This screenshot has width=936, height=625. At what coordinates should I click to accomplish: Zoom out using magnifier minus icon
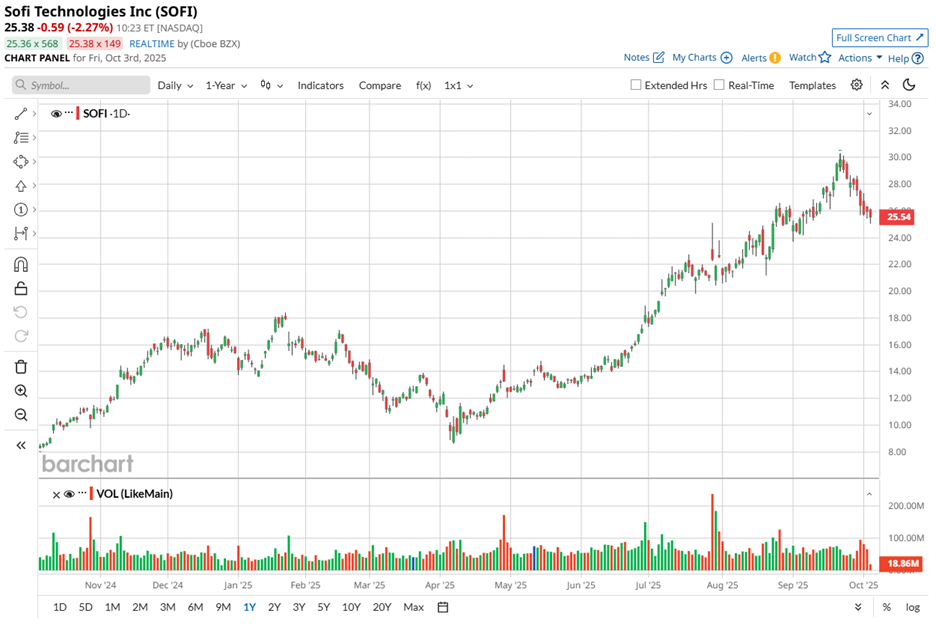coord(21,415)
